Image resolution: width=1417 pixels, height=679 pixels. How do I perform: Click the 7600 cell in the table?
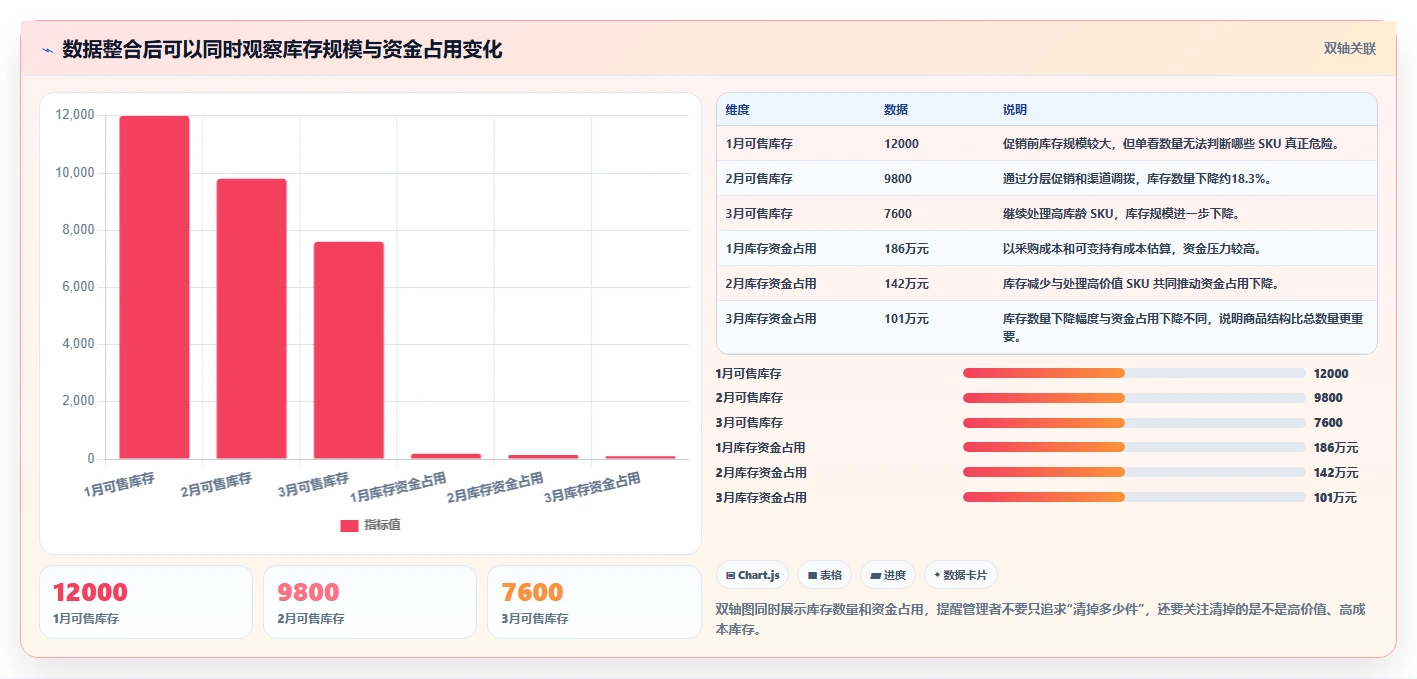898,214
